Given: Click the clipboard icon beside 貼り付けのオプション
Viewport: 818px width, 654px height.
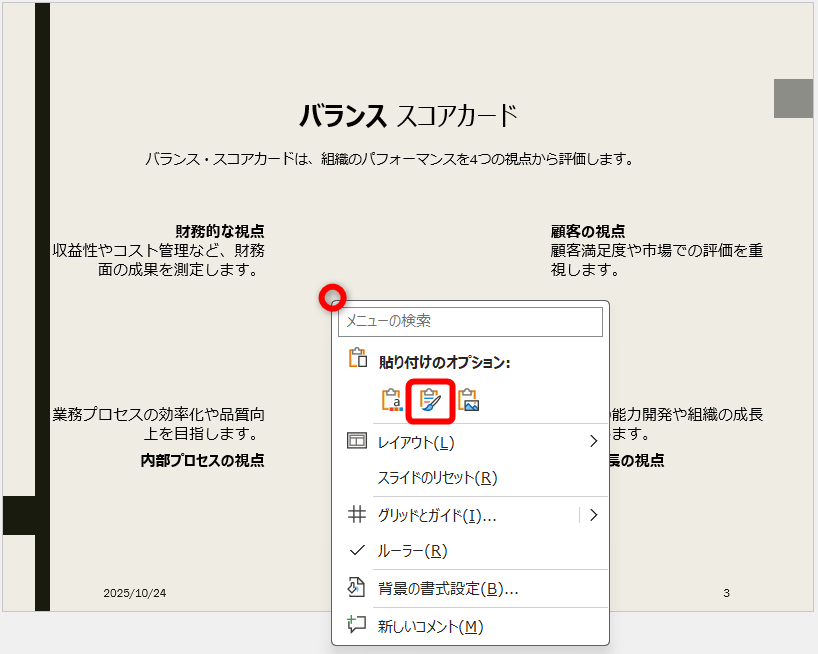Looking at the screenshot, I should (356, 357).
